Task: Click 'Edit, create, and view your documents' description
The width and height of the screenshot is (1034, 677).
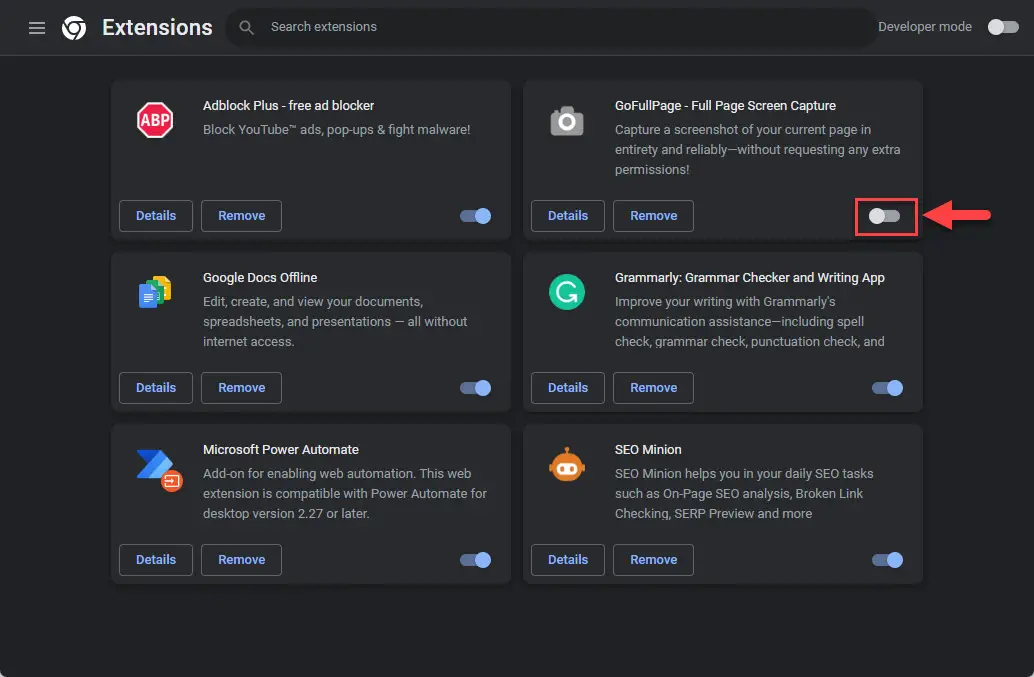Action: click(335, 322)
